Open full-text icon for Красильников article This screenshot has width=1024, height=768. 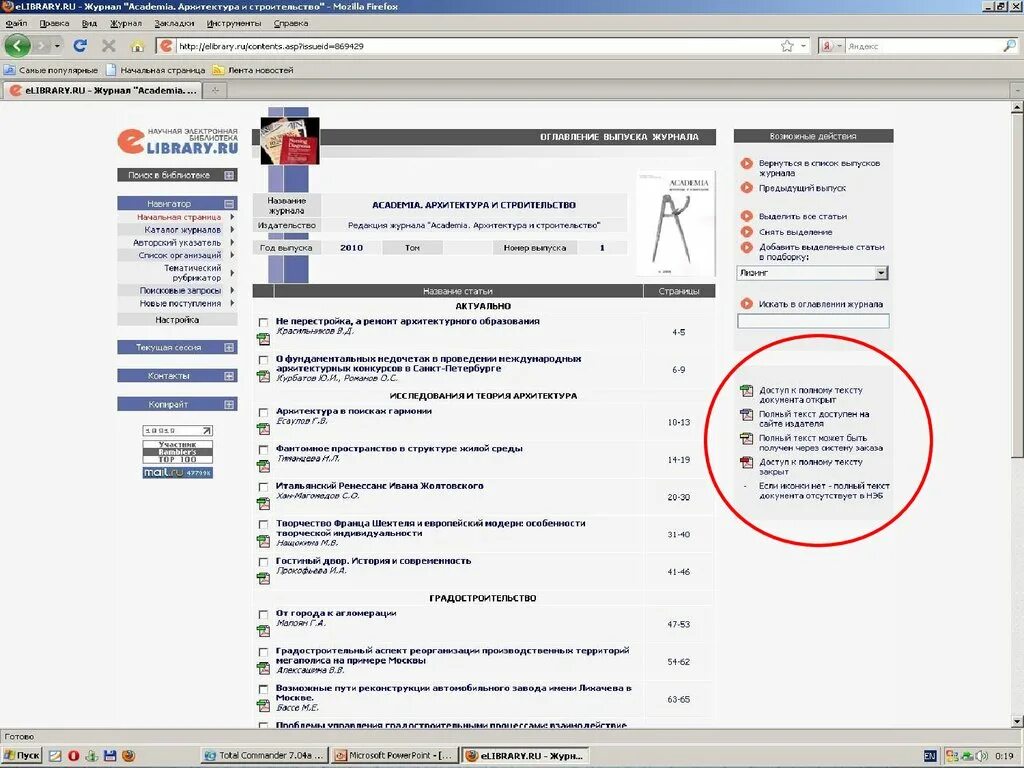point(263,339)
